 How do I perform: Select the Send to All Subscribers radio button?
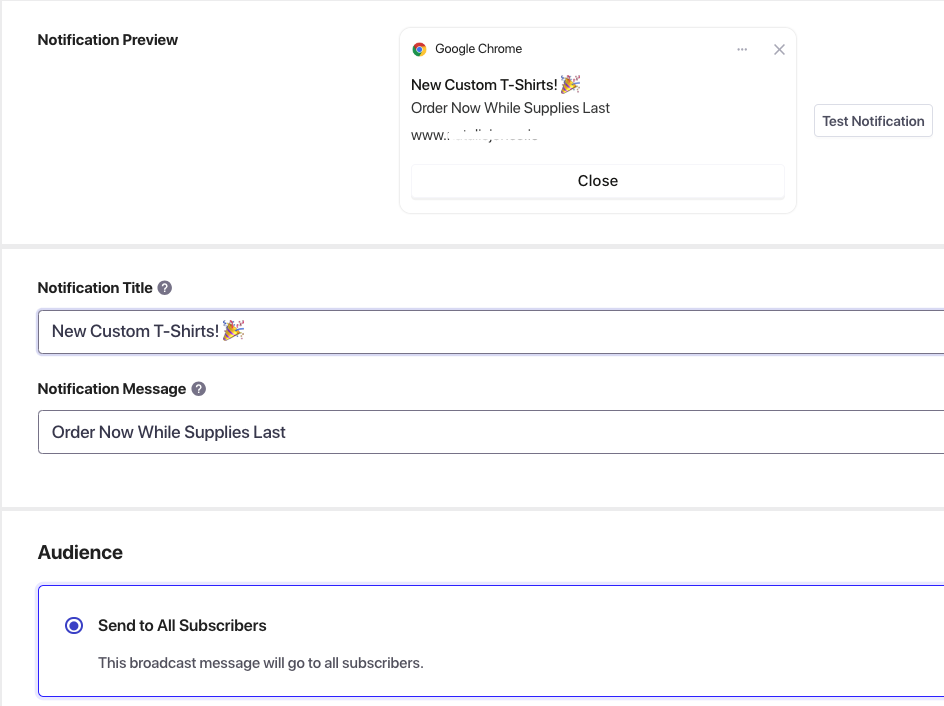point(74,626)
